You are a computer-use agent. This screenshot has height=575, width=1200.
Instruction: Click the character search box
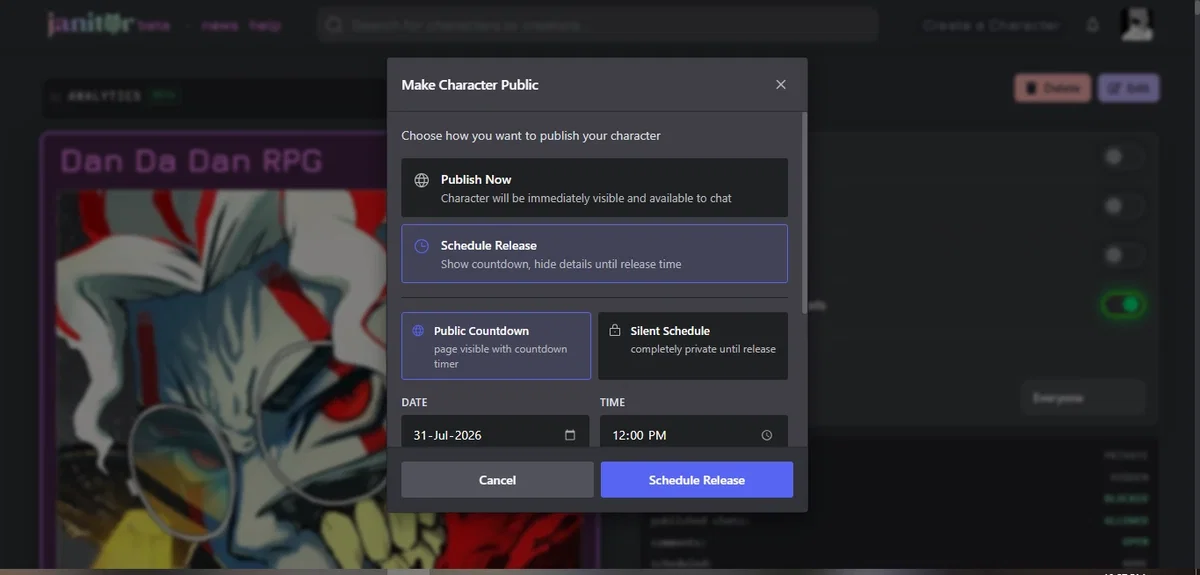(598, 25)
